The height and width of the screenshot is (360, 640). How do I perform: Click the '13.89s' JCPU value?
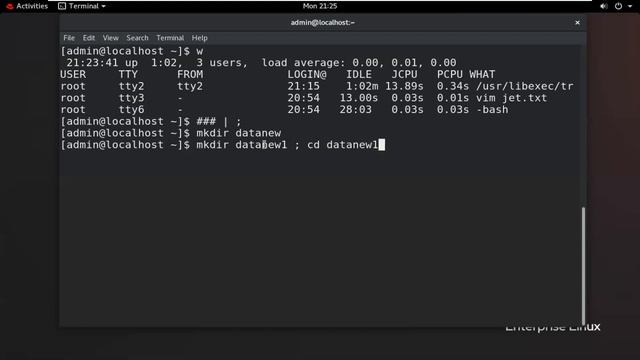404,86
